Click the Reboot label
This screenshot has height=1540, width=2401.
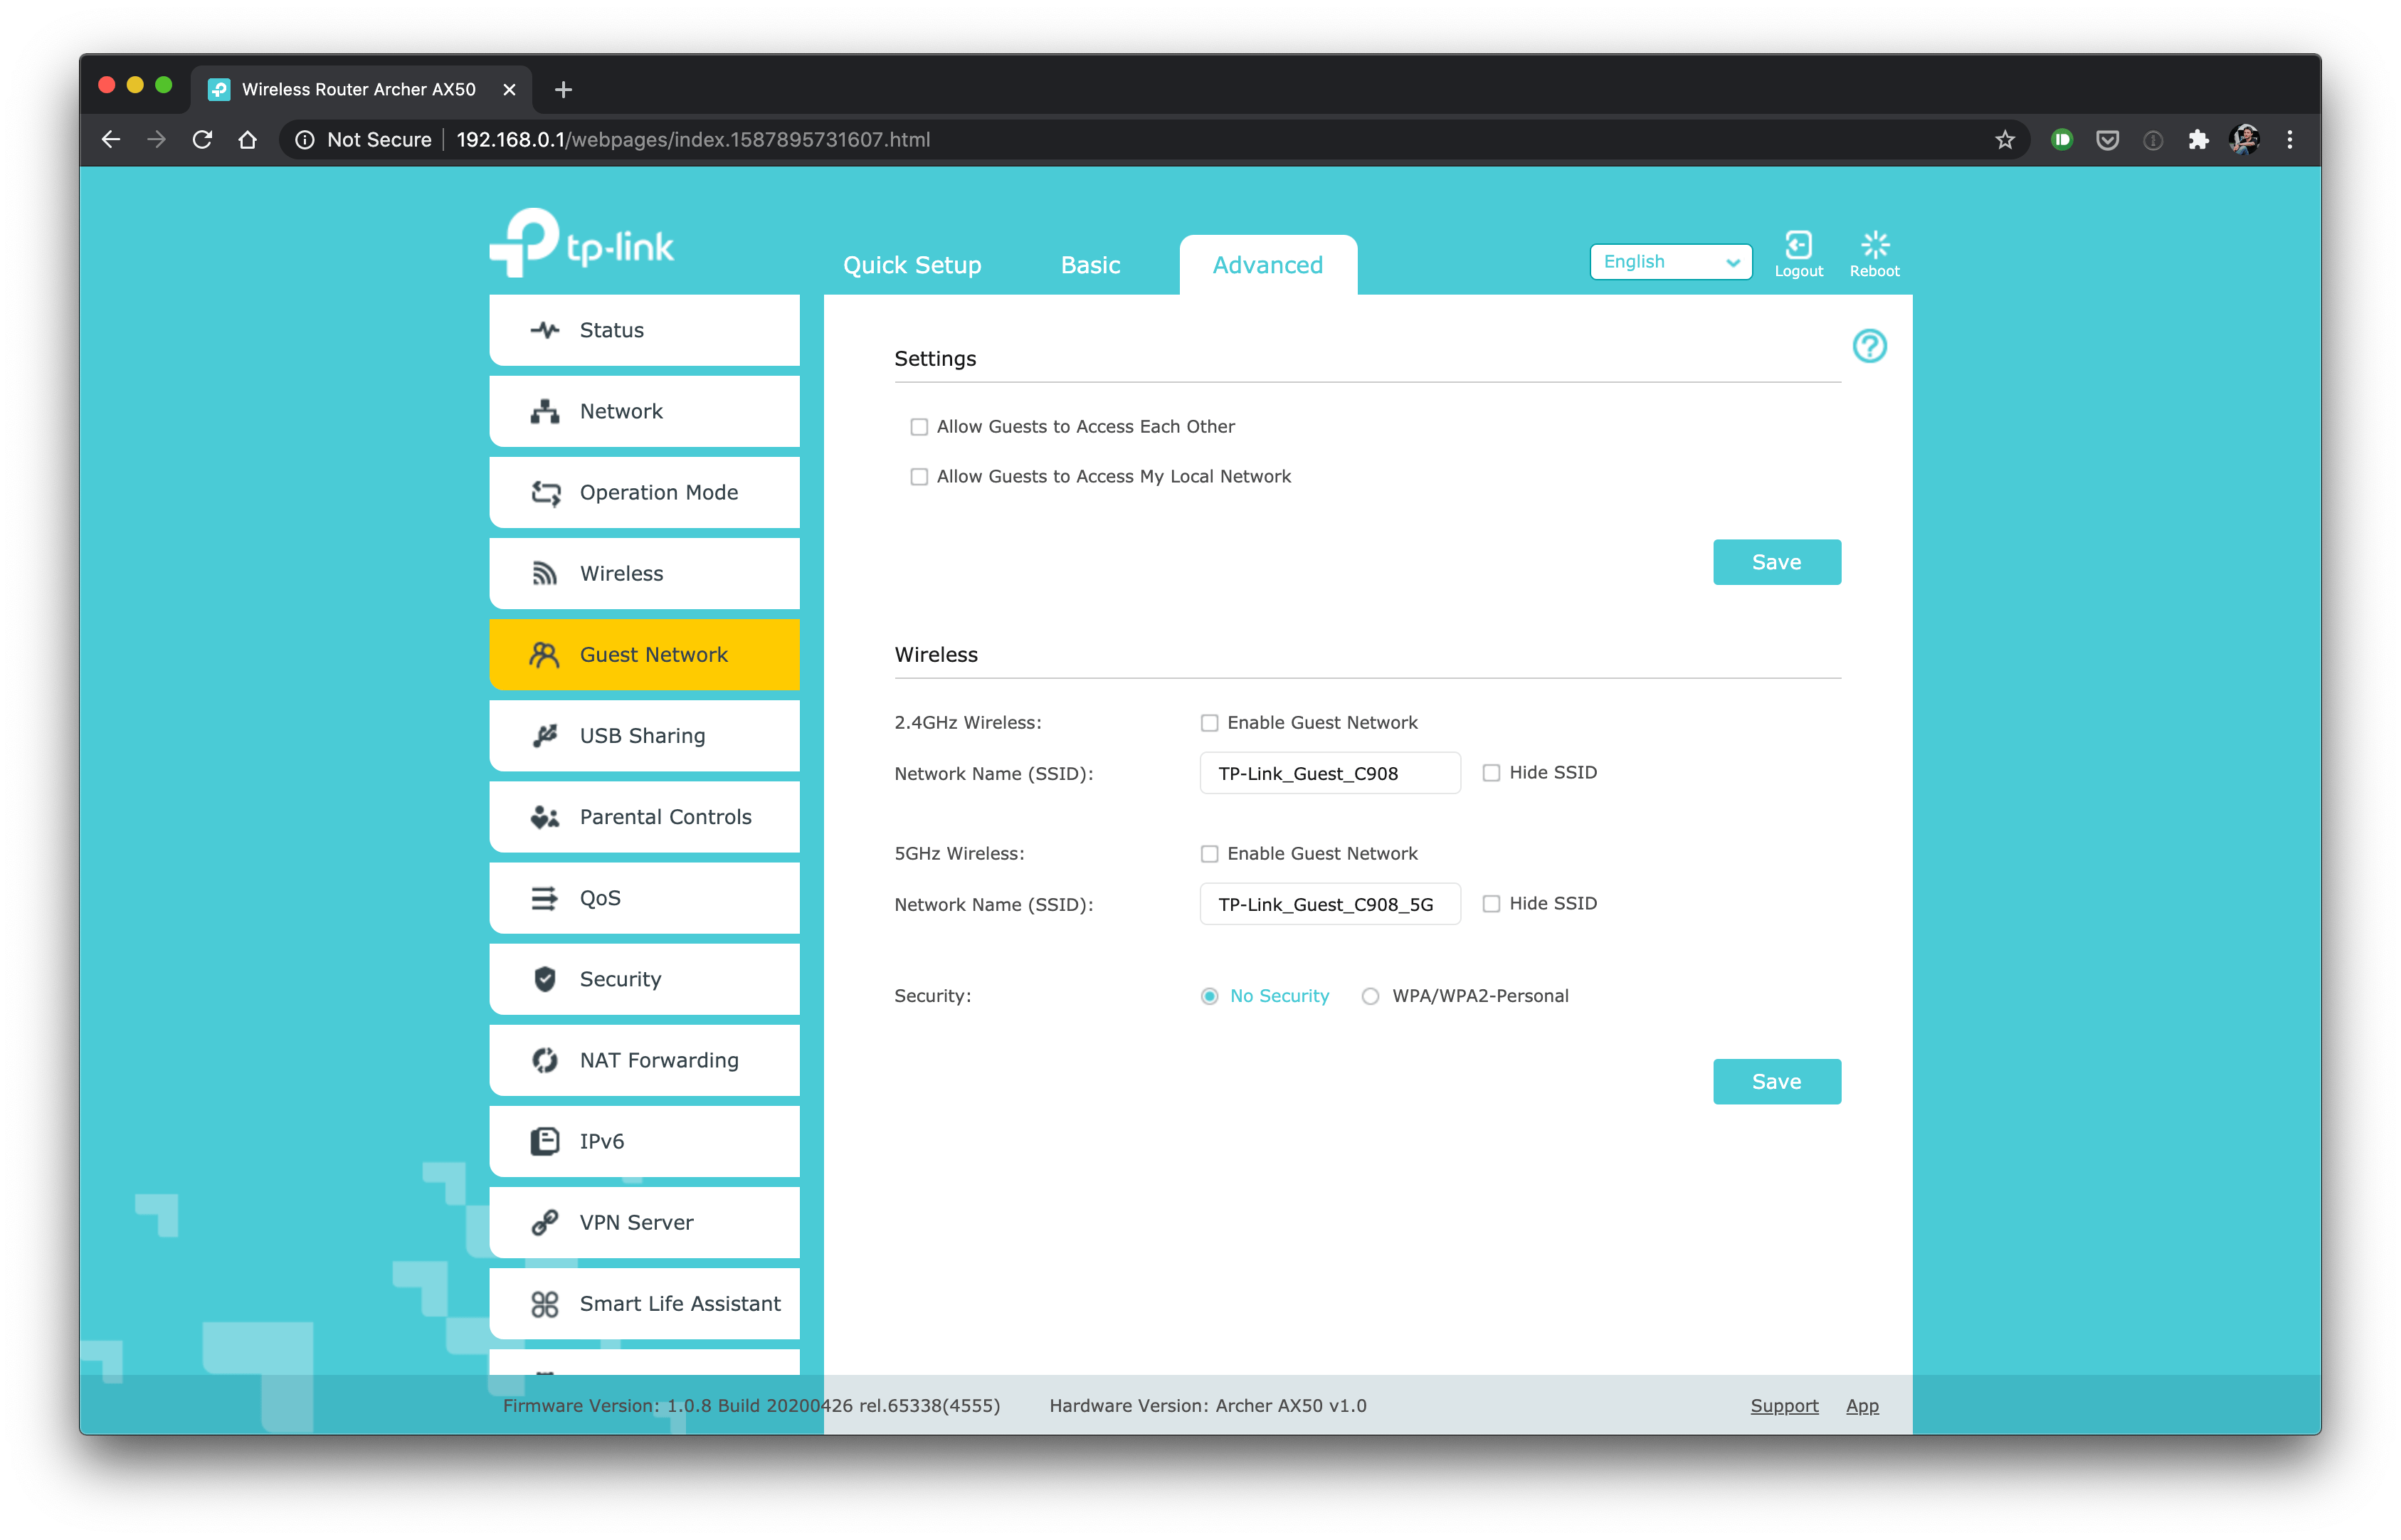click(x=1874, y=271)
